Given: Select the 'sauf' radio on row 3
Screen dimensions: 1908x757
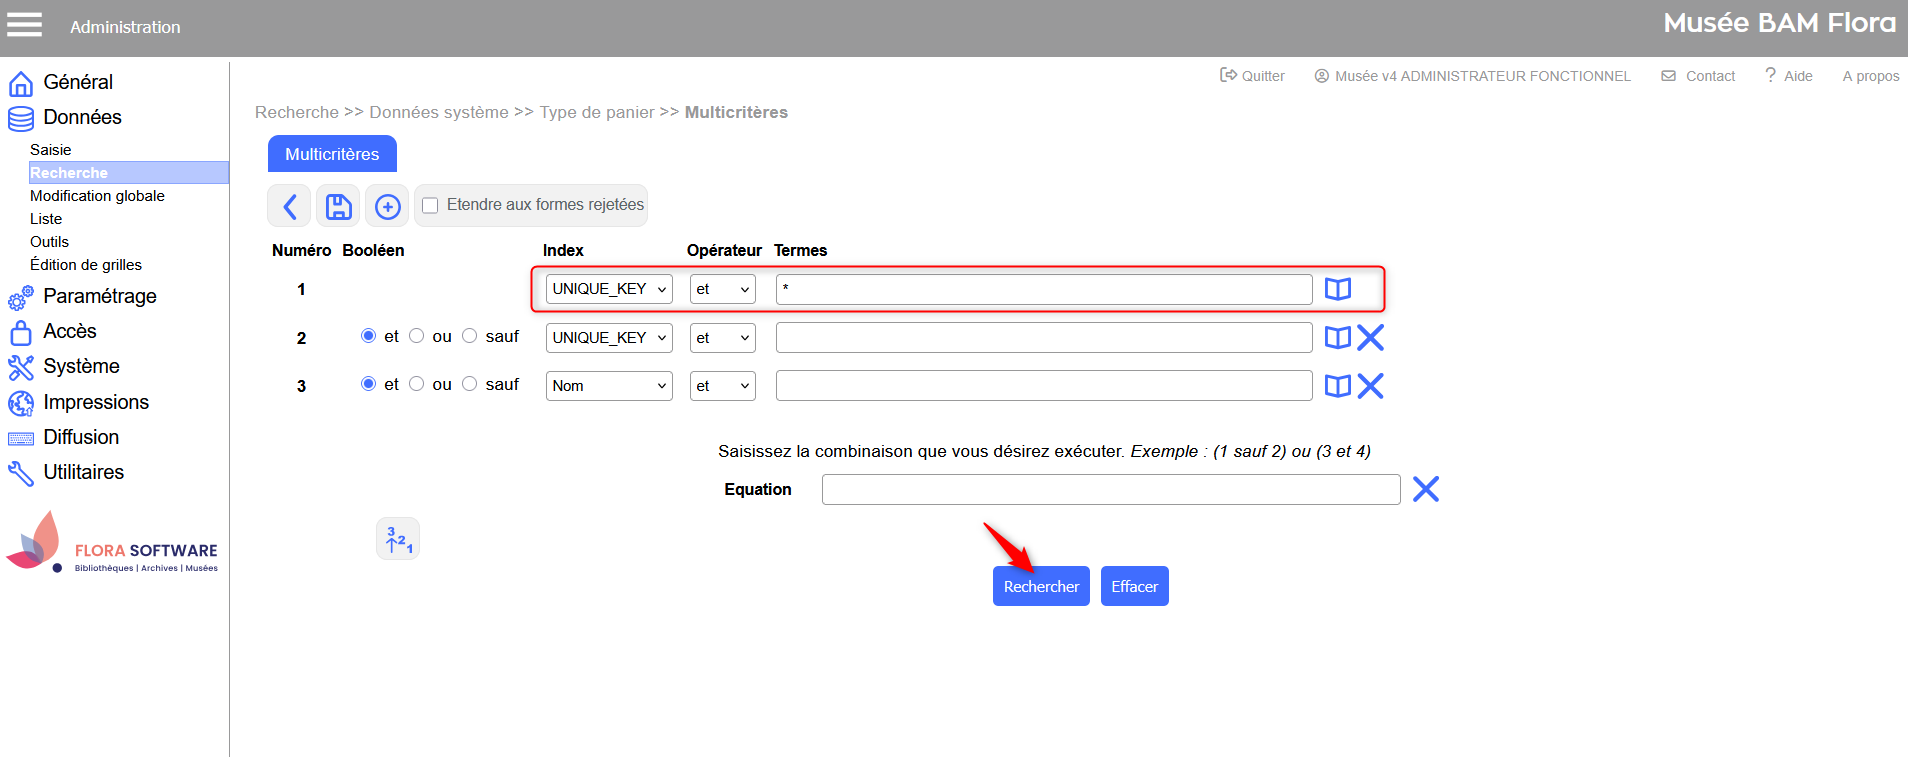Looking at the screenshot, I should [x=470, y=384].
